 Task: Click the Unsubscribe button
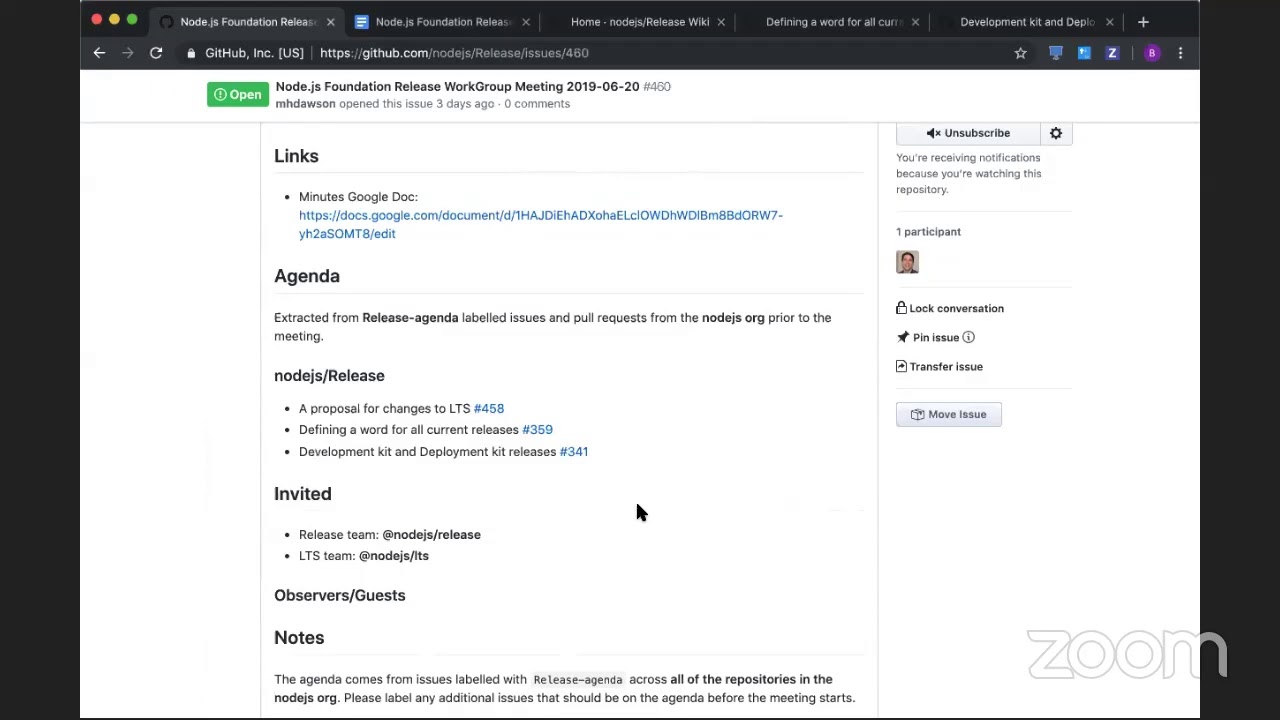(x=968, y=133)
